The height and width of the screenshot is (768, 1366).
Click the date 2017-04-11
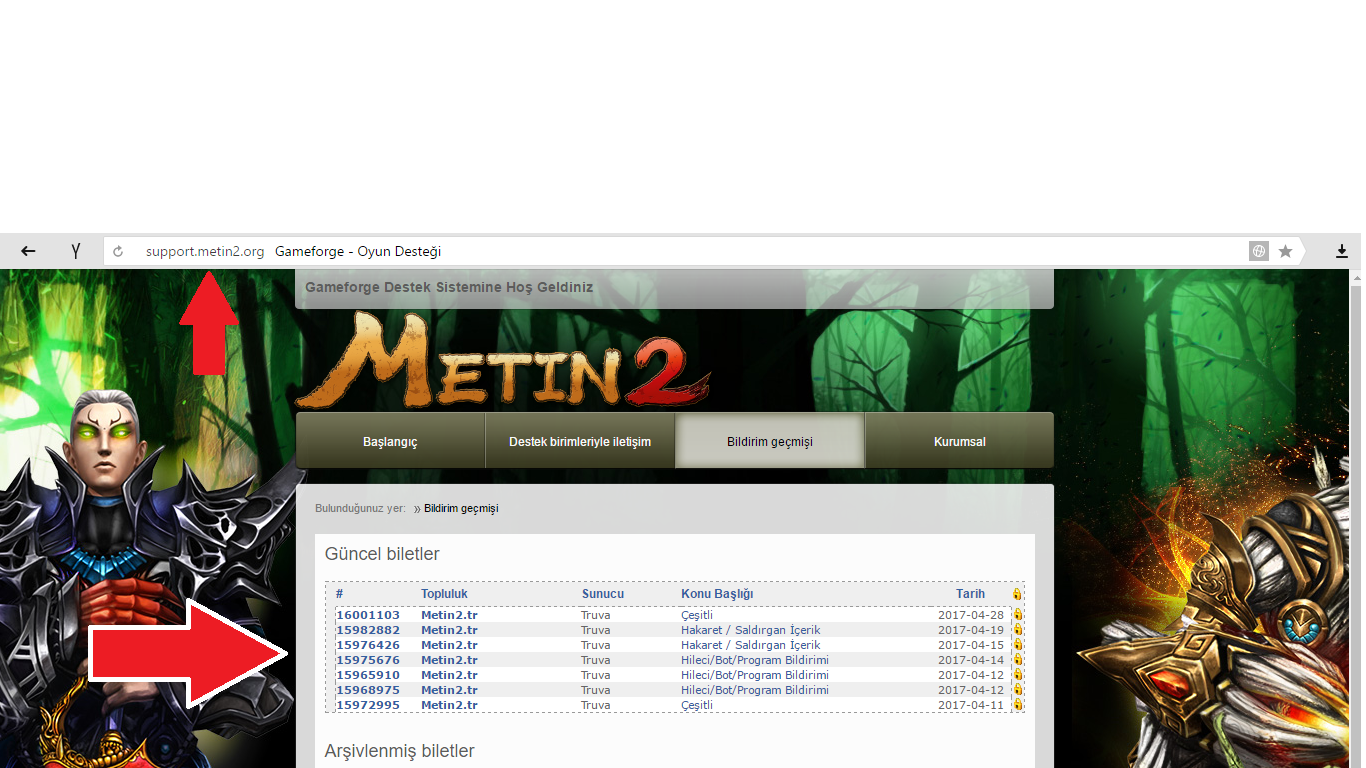pos(971,705)
